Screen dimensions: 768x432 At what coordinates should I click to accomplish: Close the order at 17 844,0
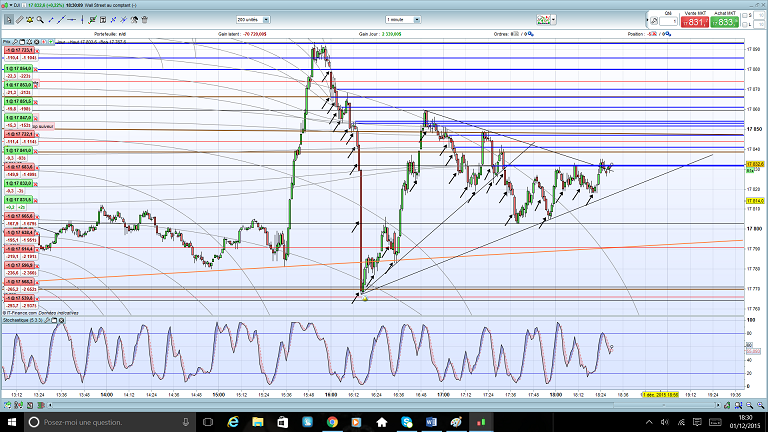tap(37, 67)
